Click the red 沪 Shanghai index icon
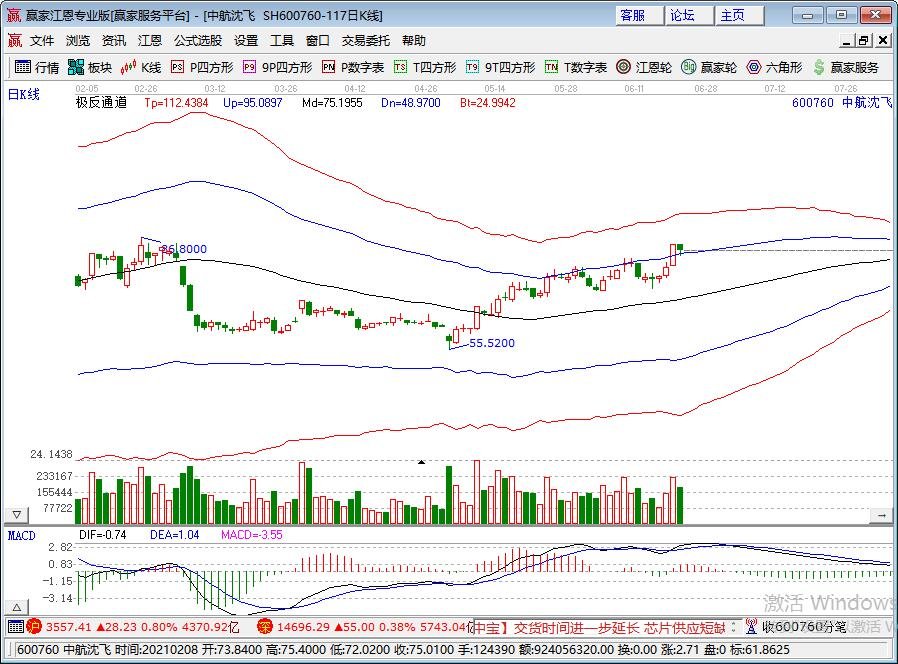898x664 pixels. [x=34, y=627]
